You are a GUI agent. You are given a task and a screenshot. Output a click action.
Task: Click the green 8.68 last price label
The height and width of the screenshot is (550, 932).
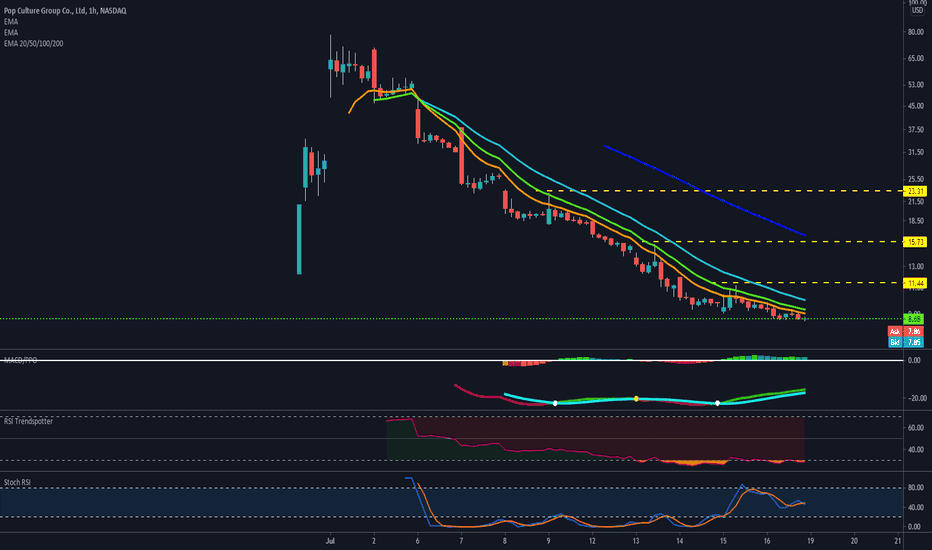pos(914,319)
